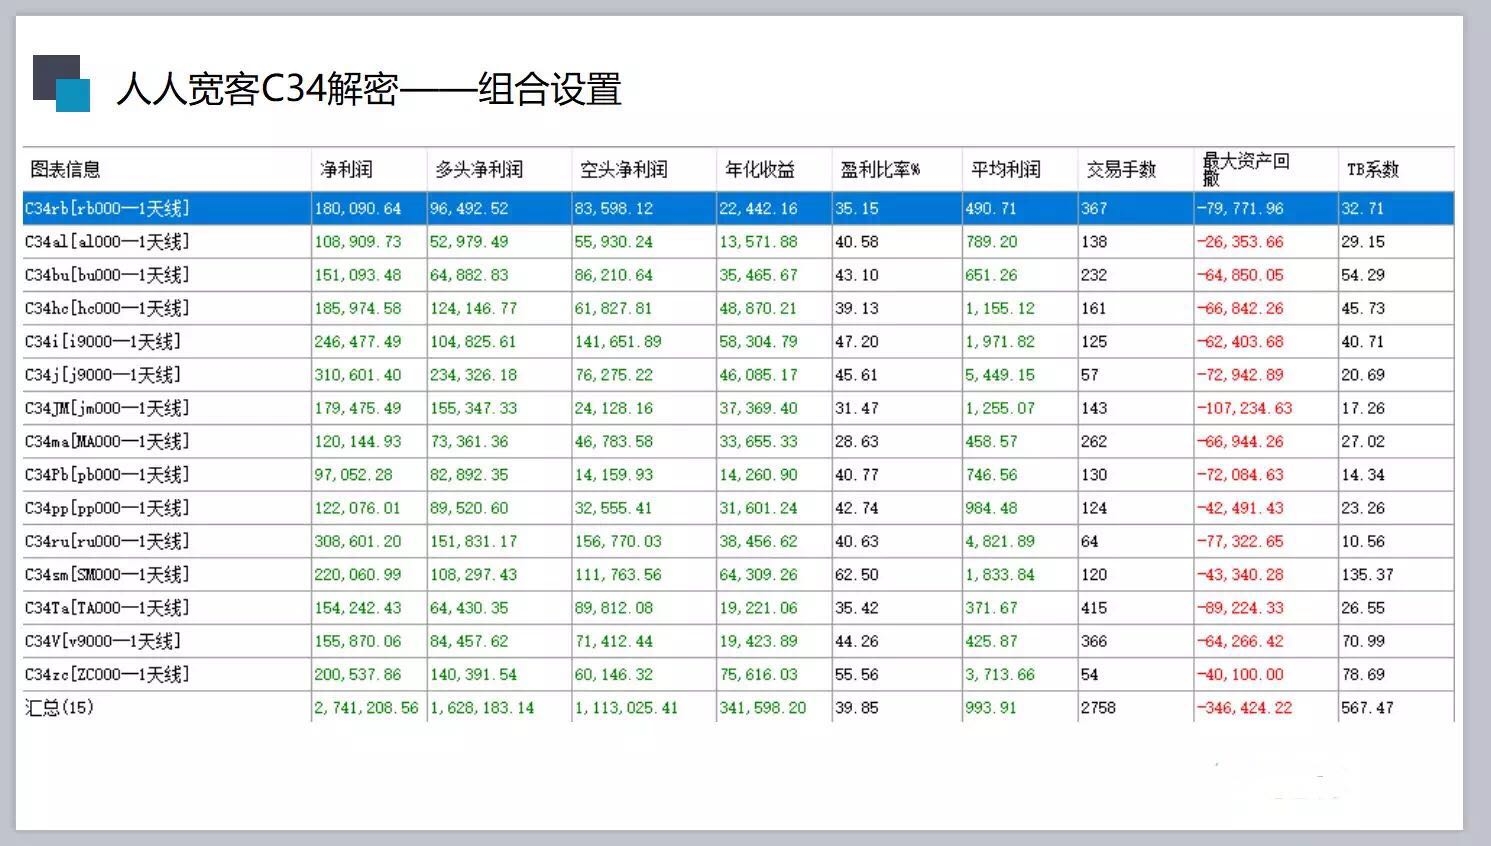This screenshot has width=1491, height=846.
Task: Click max drawdown value -107,234.63
Action: pos(1245,408)
